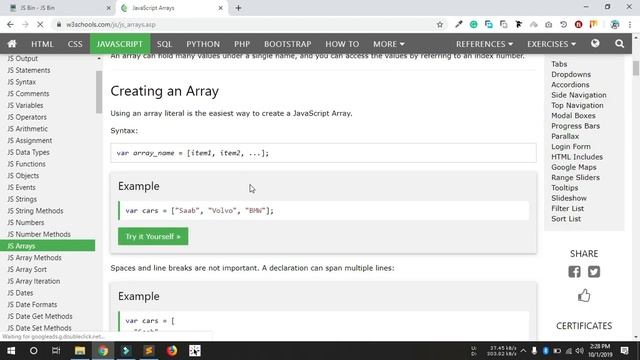Open Task View in taskbar
The height and width of the screenshot is (360, 640).
click(56, 351)
